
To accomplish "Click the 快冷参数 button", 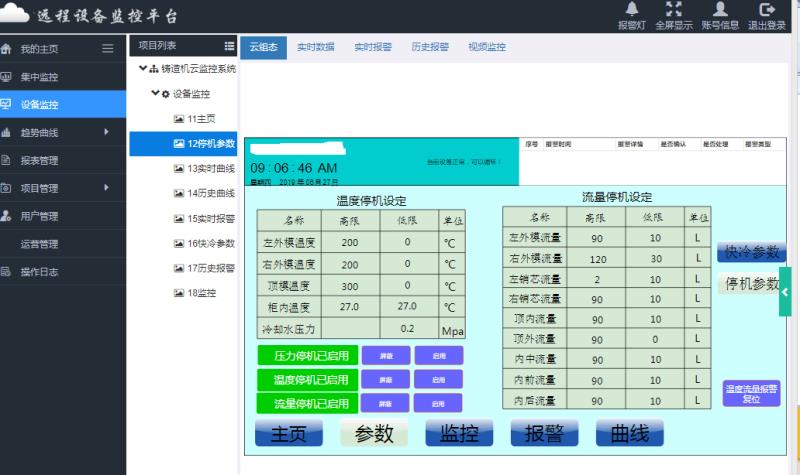I will [x=750, y=252].
